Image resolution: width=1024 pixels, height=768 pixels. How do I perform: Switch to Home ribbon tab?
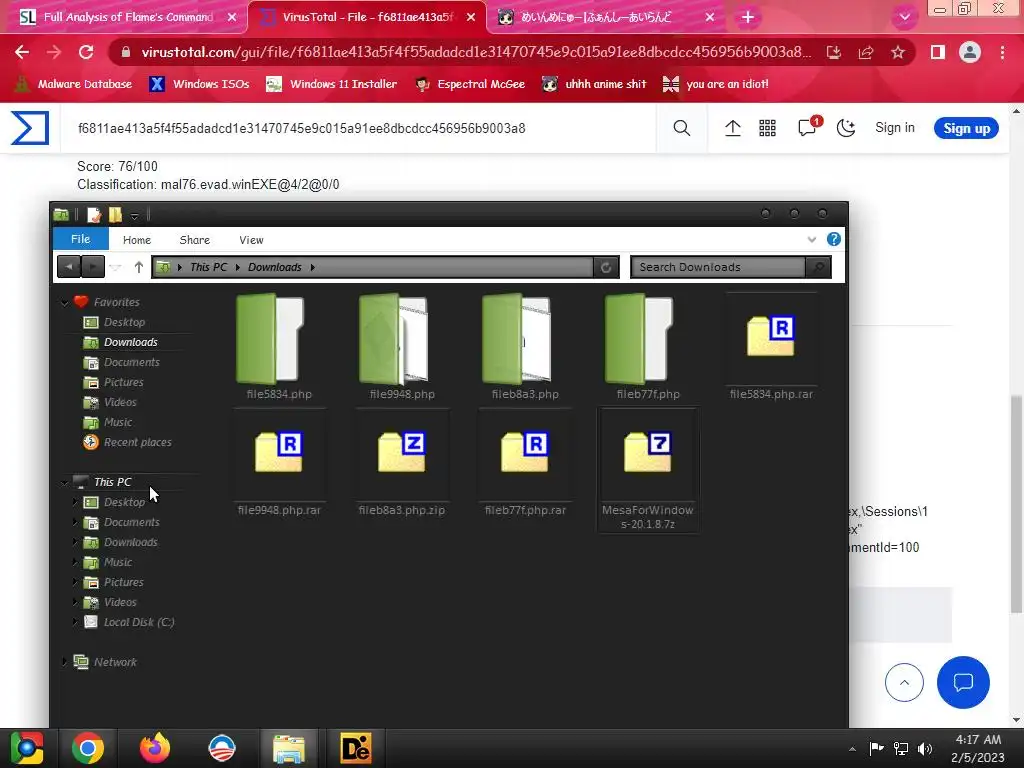point(137,240)
